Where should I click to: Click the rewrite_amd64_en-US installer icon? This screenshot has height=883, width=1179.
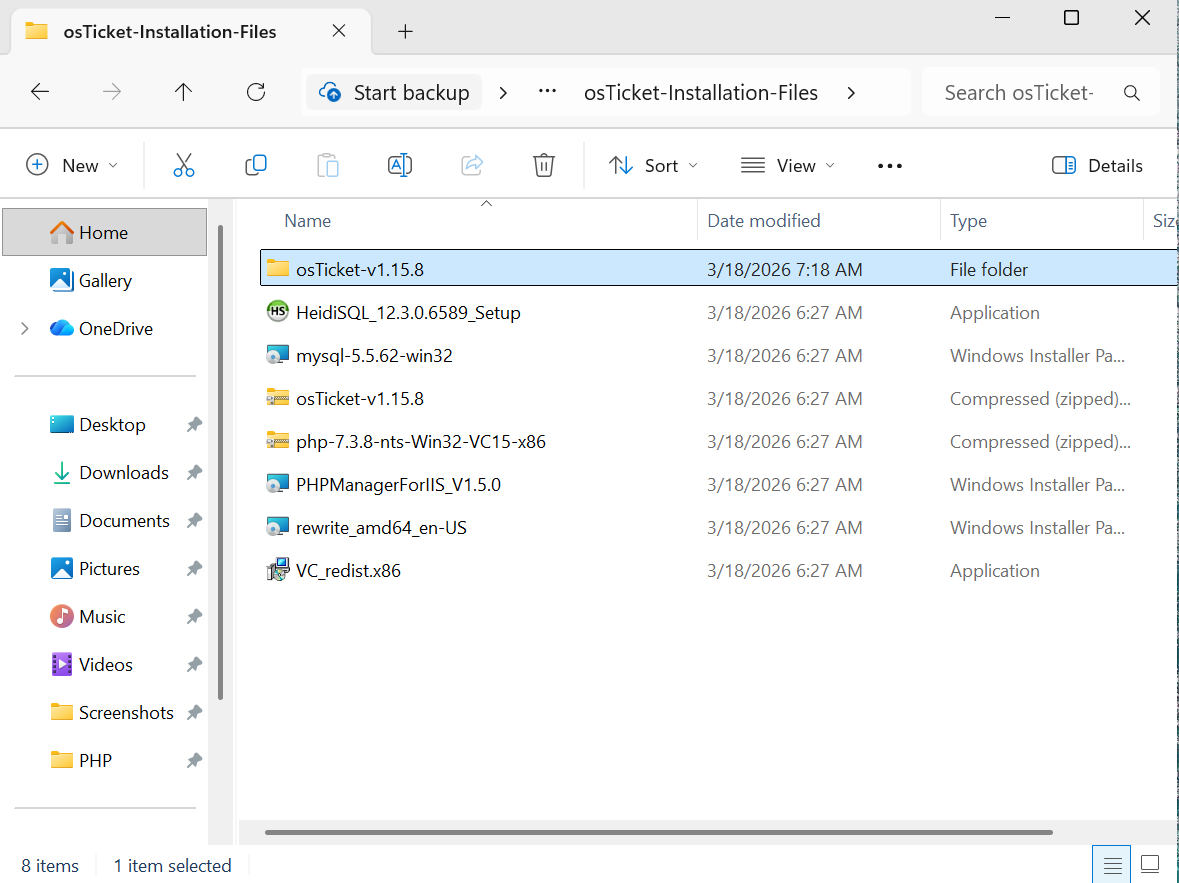(x=277, y=526)
